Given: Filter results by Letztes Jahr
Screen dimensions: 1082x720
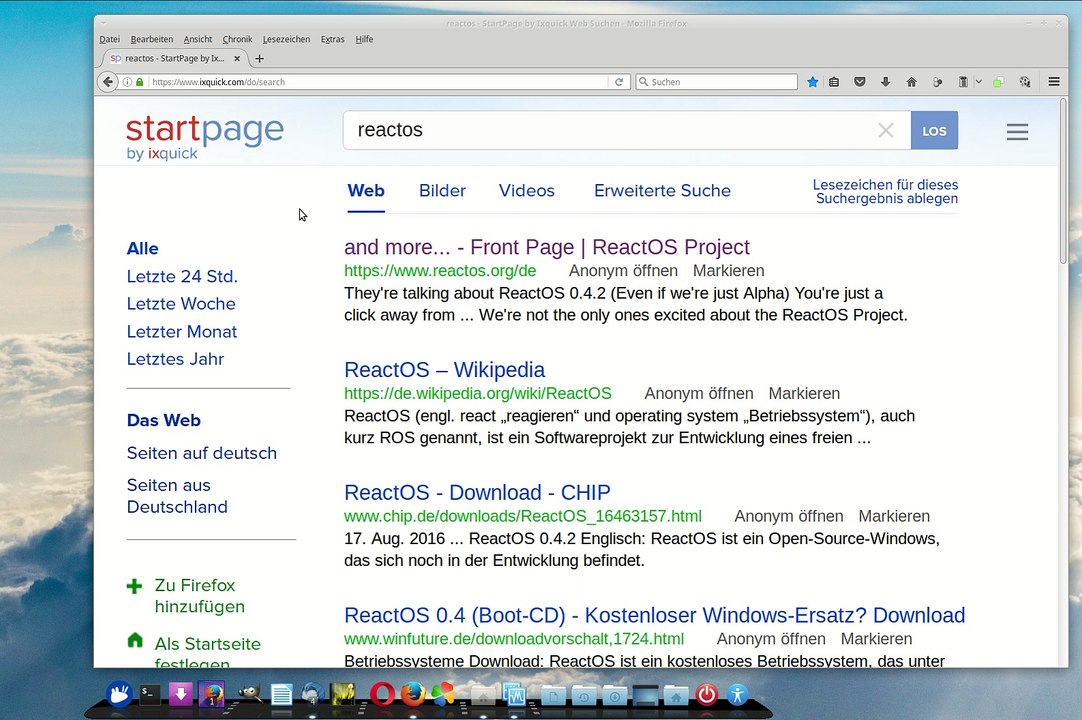Looking at the screenshot, I should click(175, 359).
